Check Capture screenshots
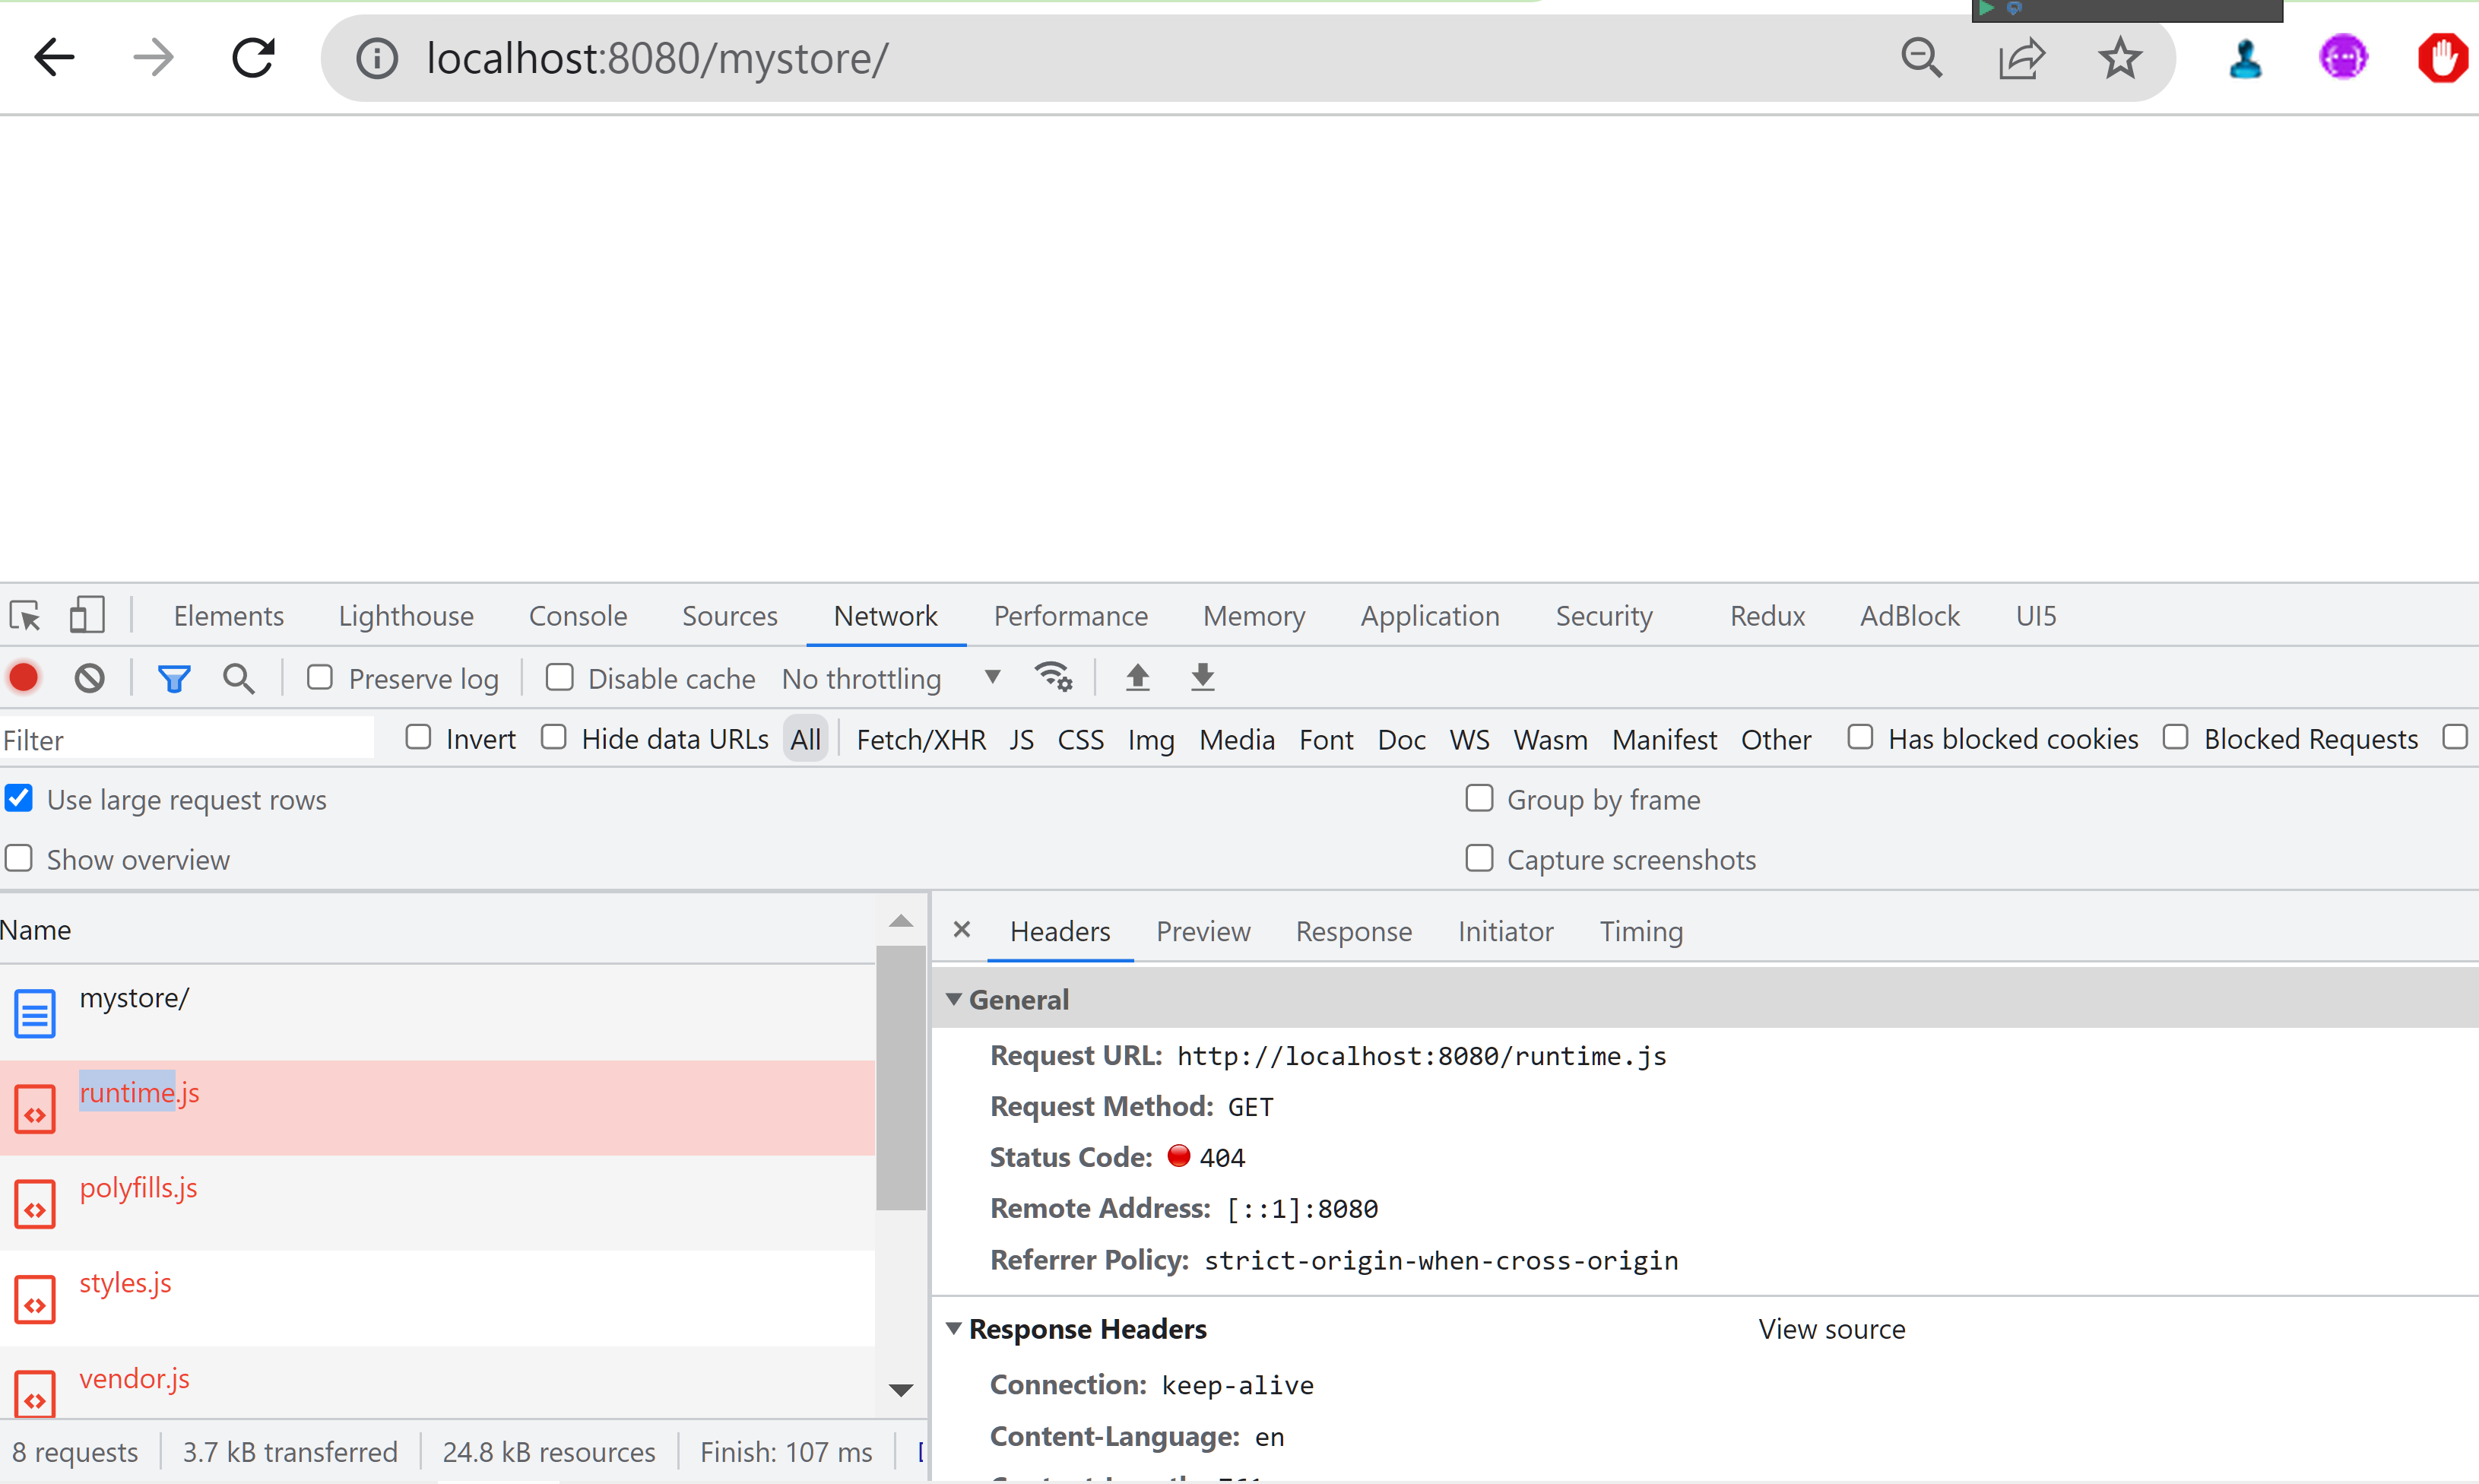2479x1484 pixels. [x=1479, y=858]
